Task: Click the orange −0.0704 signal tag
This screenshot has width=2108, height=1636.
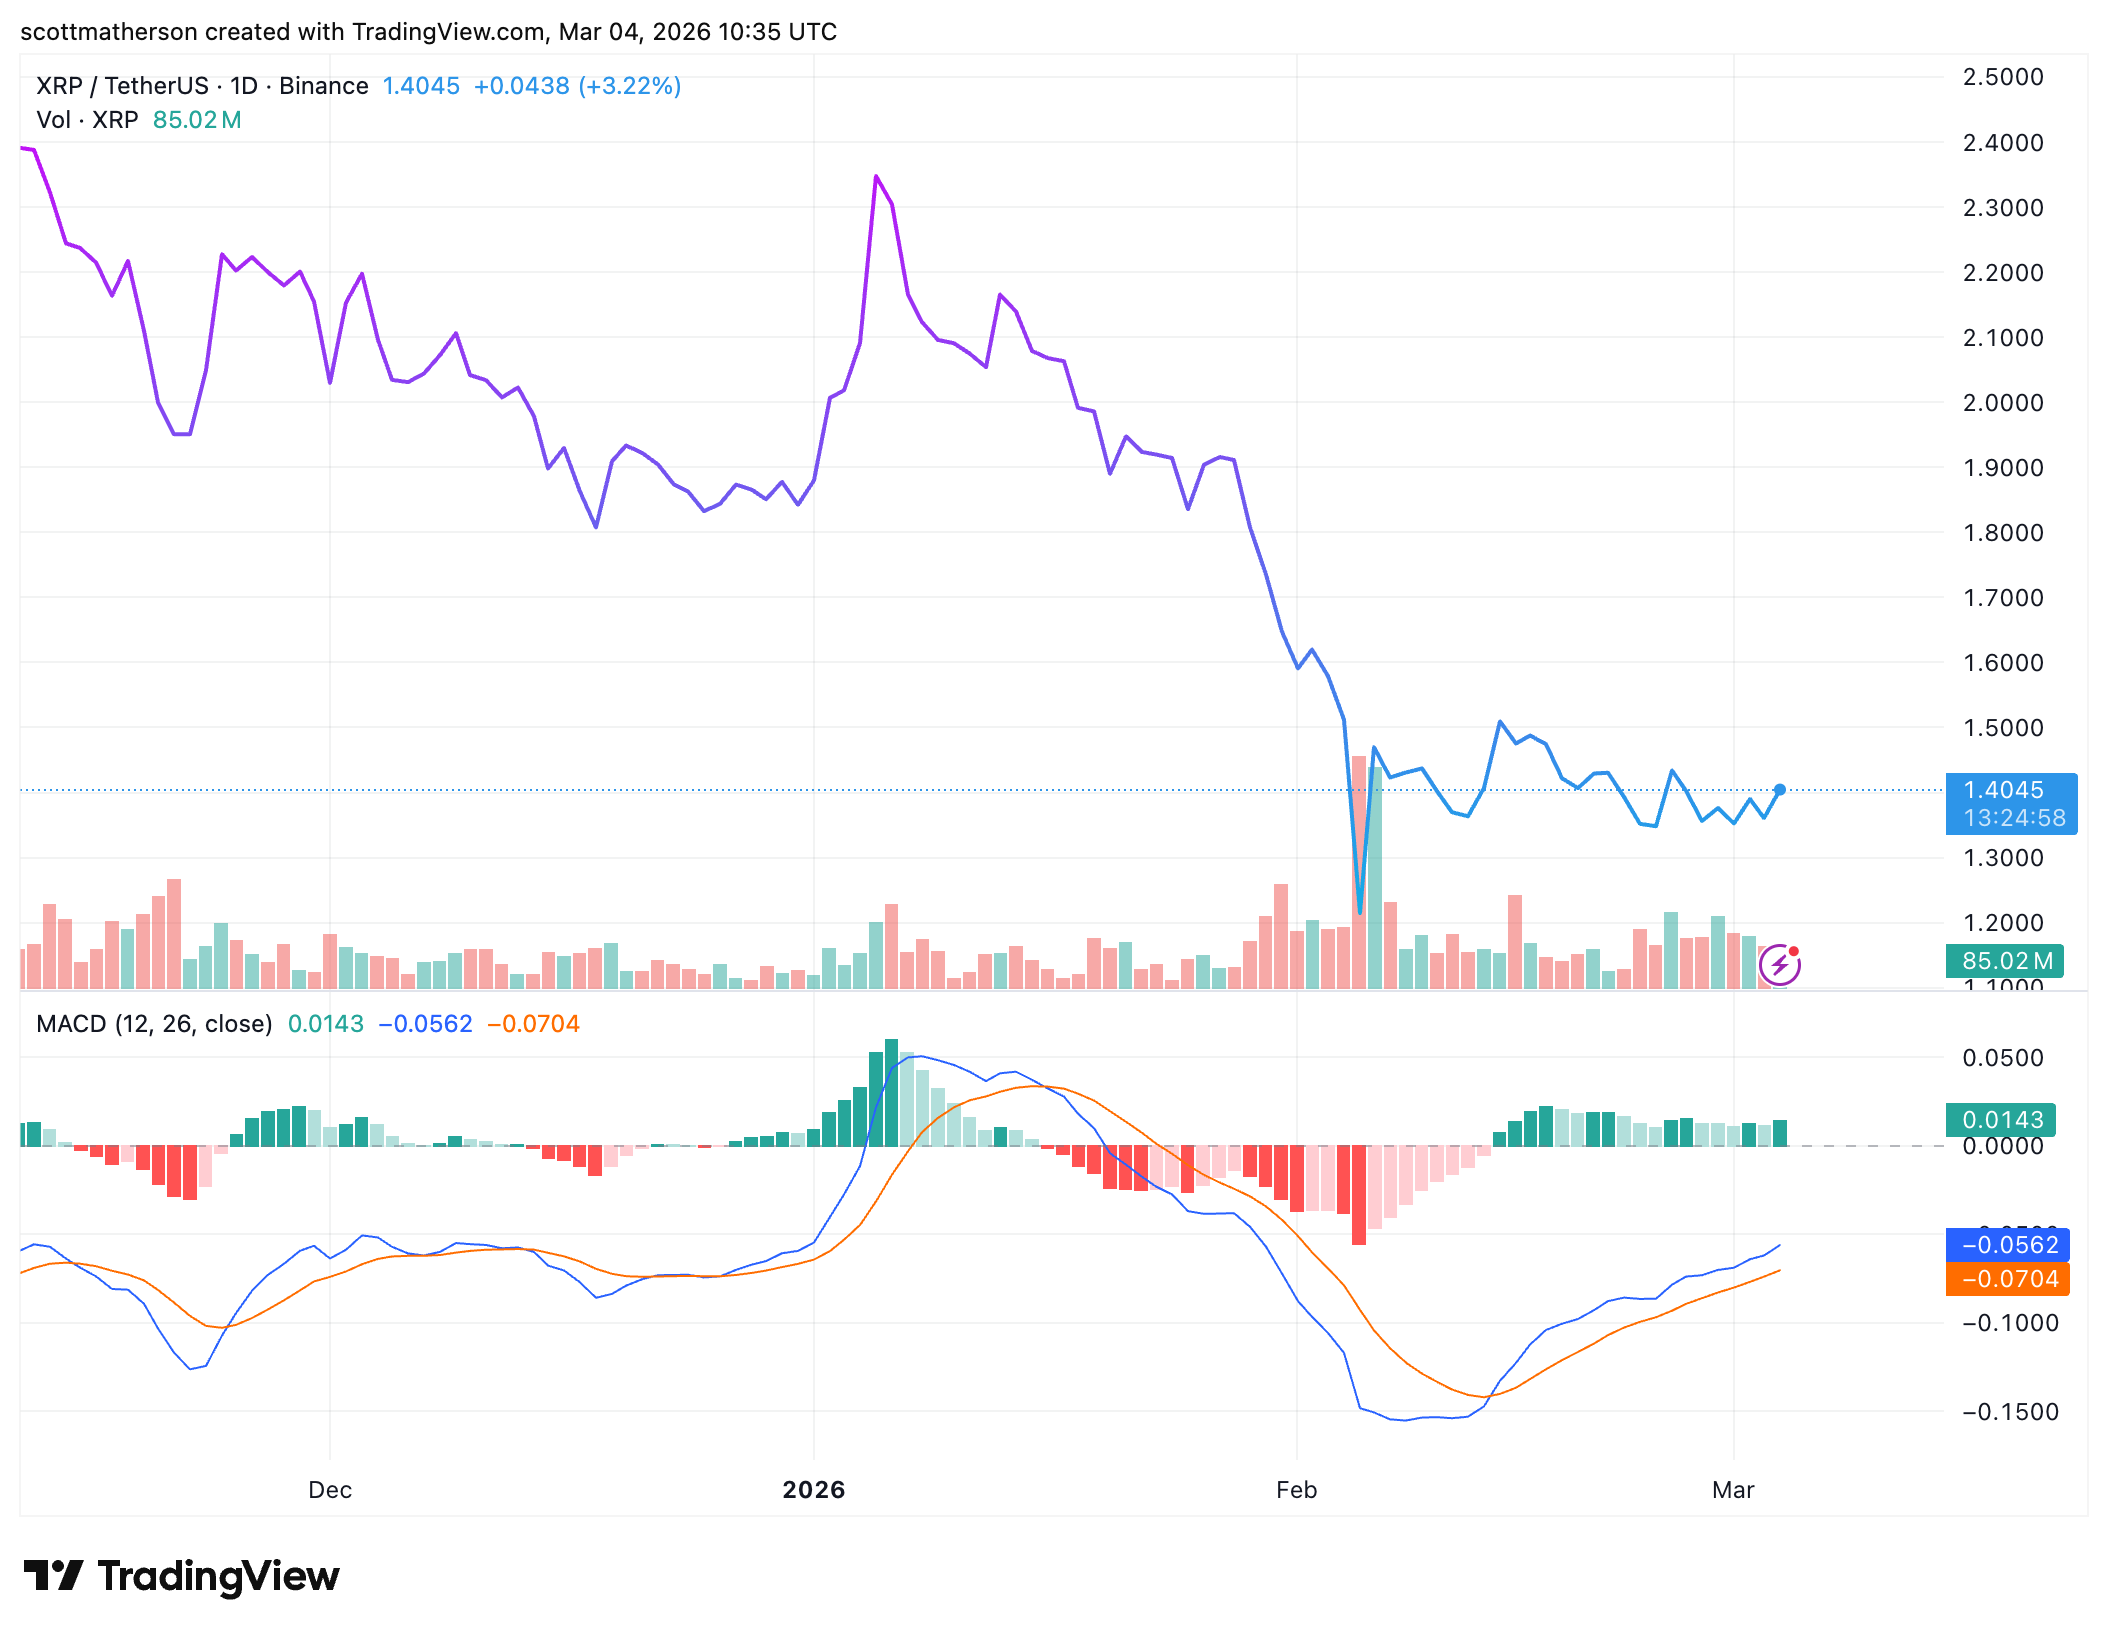Action: pos(2008,1279)
